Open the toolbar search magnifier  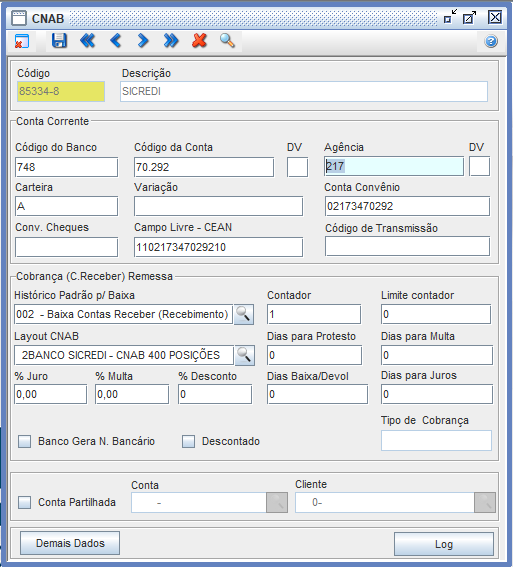click(227, 41)
